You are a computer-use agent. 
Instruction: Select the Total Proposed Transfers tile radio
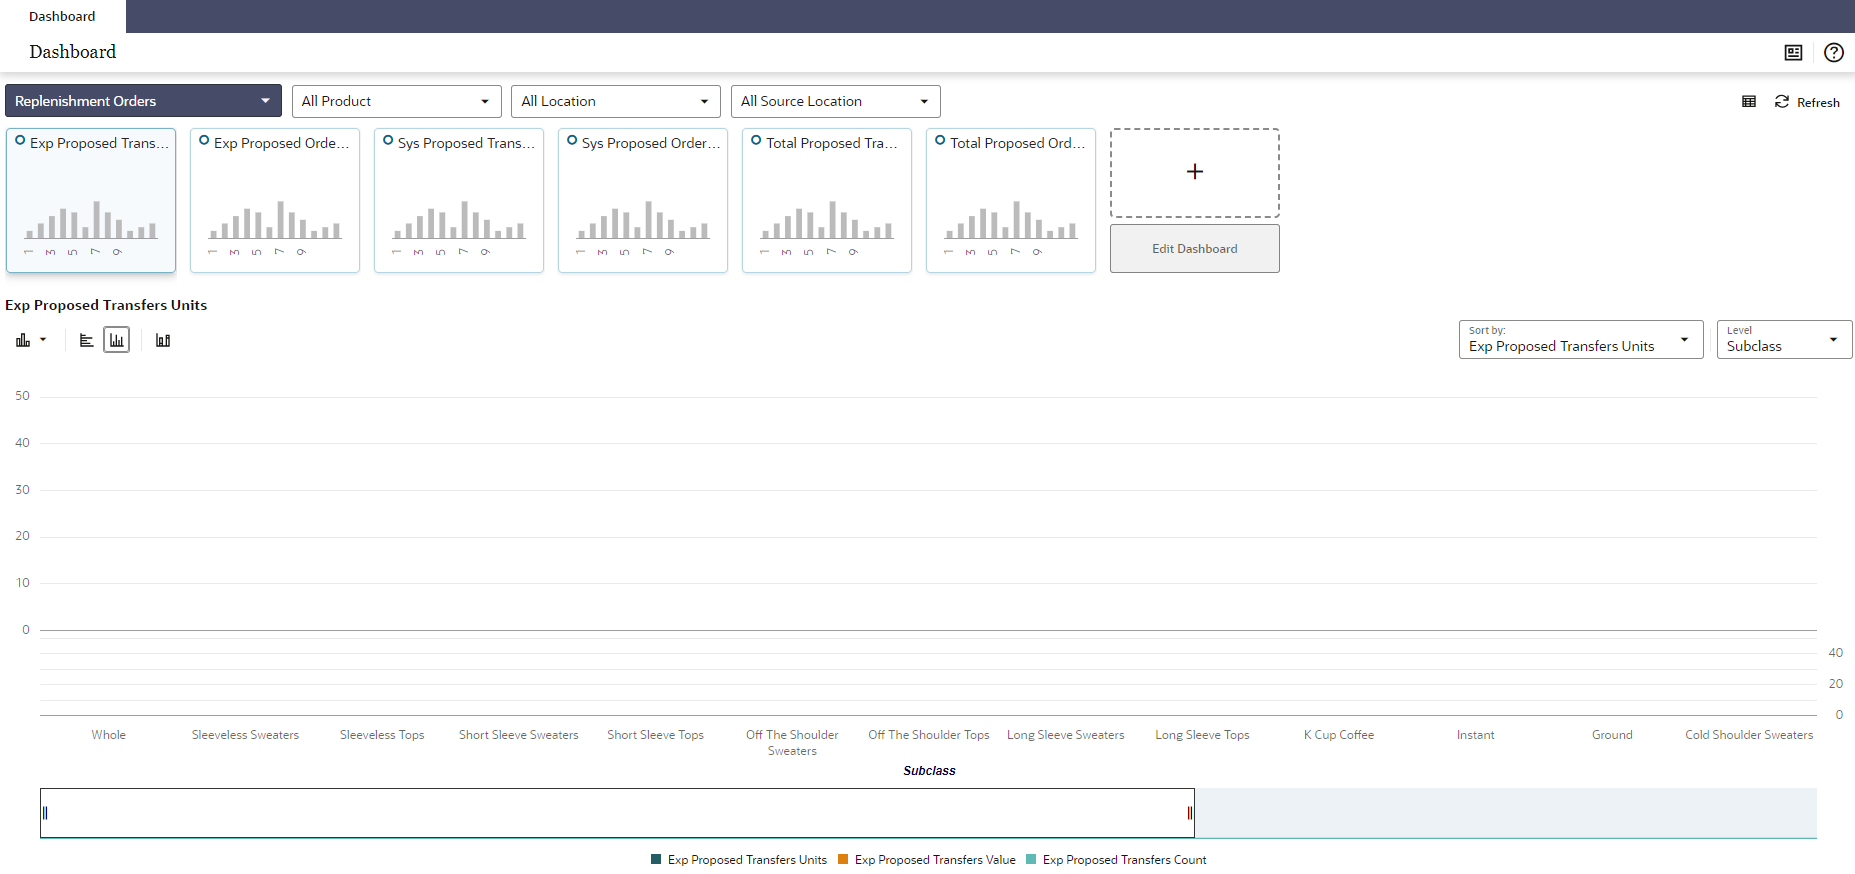click(756, 141)
